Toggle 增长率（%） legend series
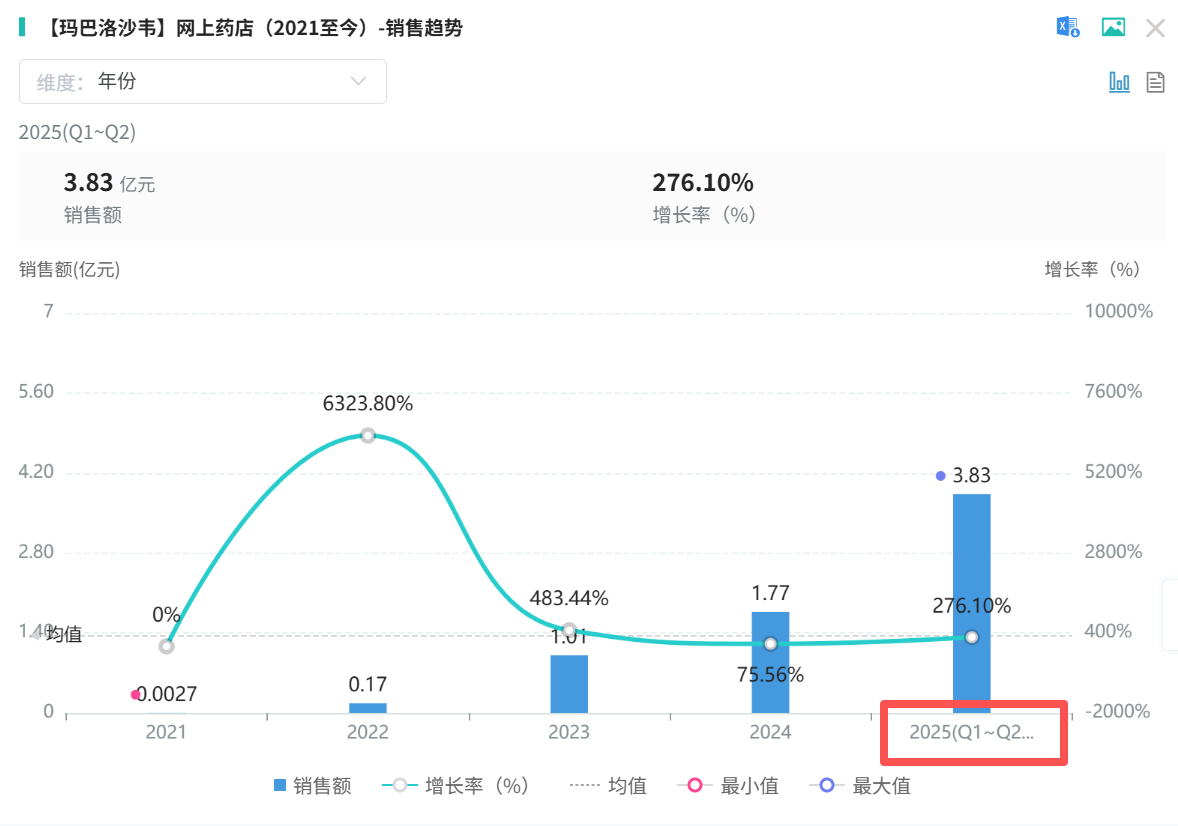1178x826 pixels. coord(455,786)
